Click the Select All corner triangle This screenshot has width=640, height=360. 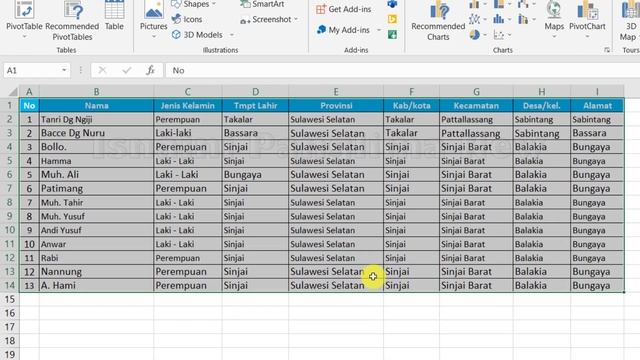pos(13,91)
